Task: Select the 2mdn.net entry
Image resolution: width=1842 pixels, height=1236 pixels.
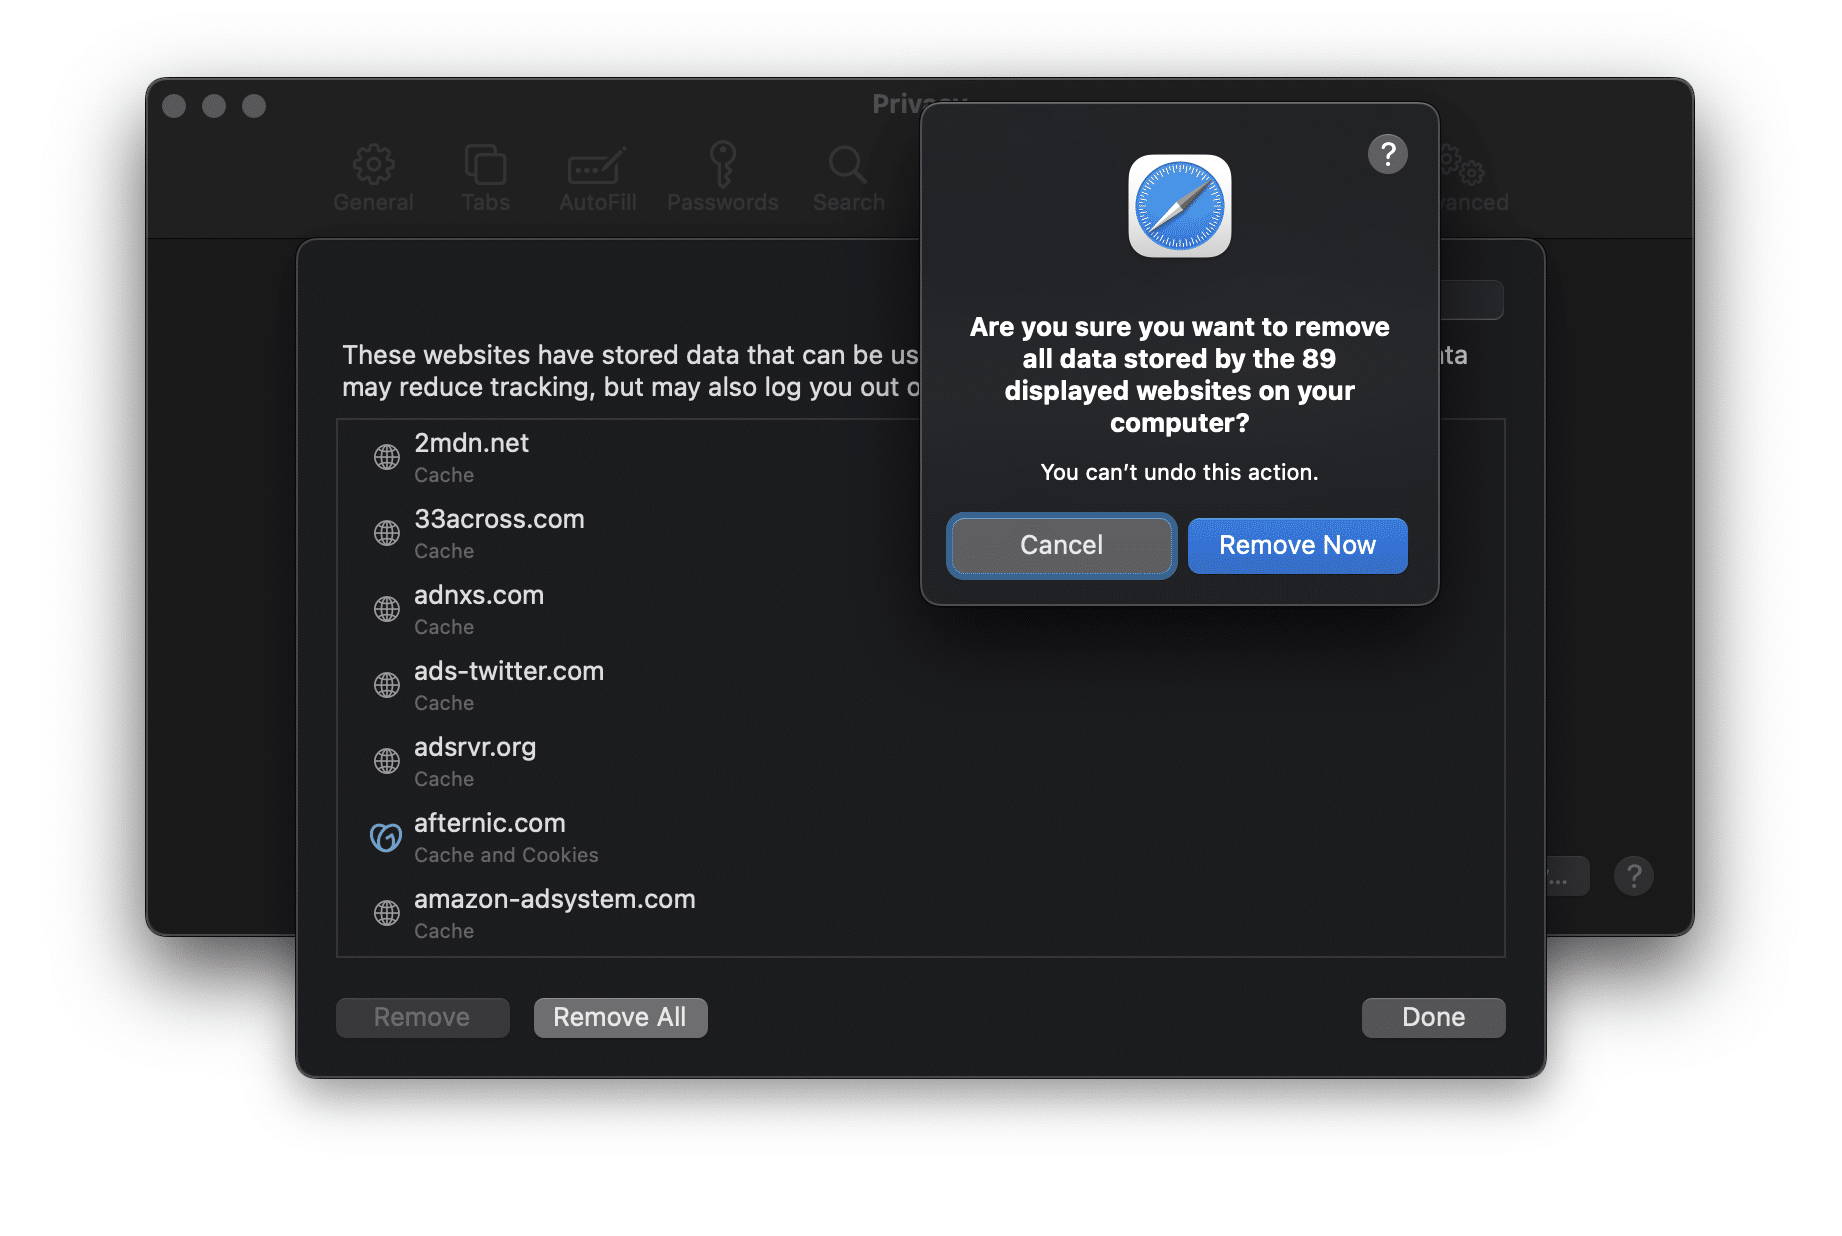Action: click(x=472, y=457)
